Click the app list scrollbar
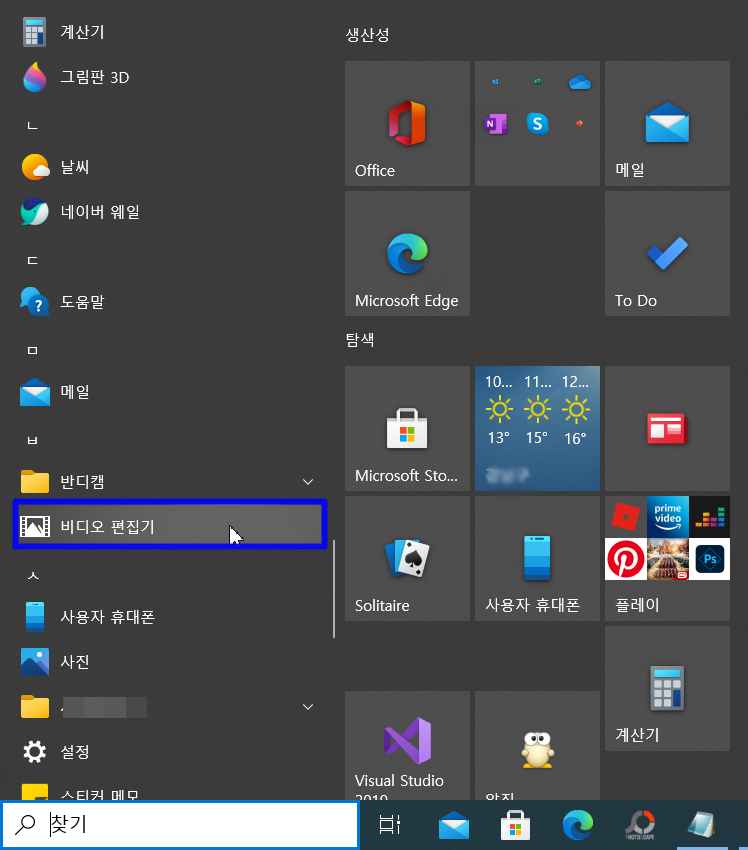The image size is (748, 850). [334, 589]
